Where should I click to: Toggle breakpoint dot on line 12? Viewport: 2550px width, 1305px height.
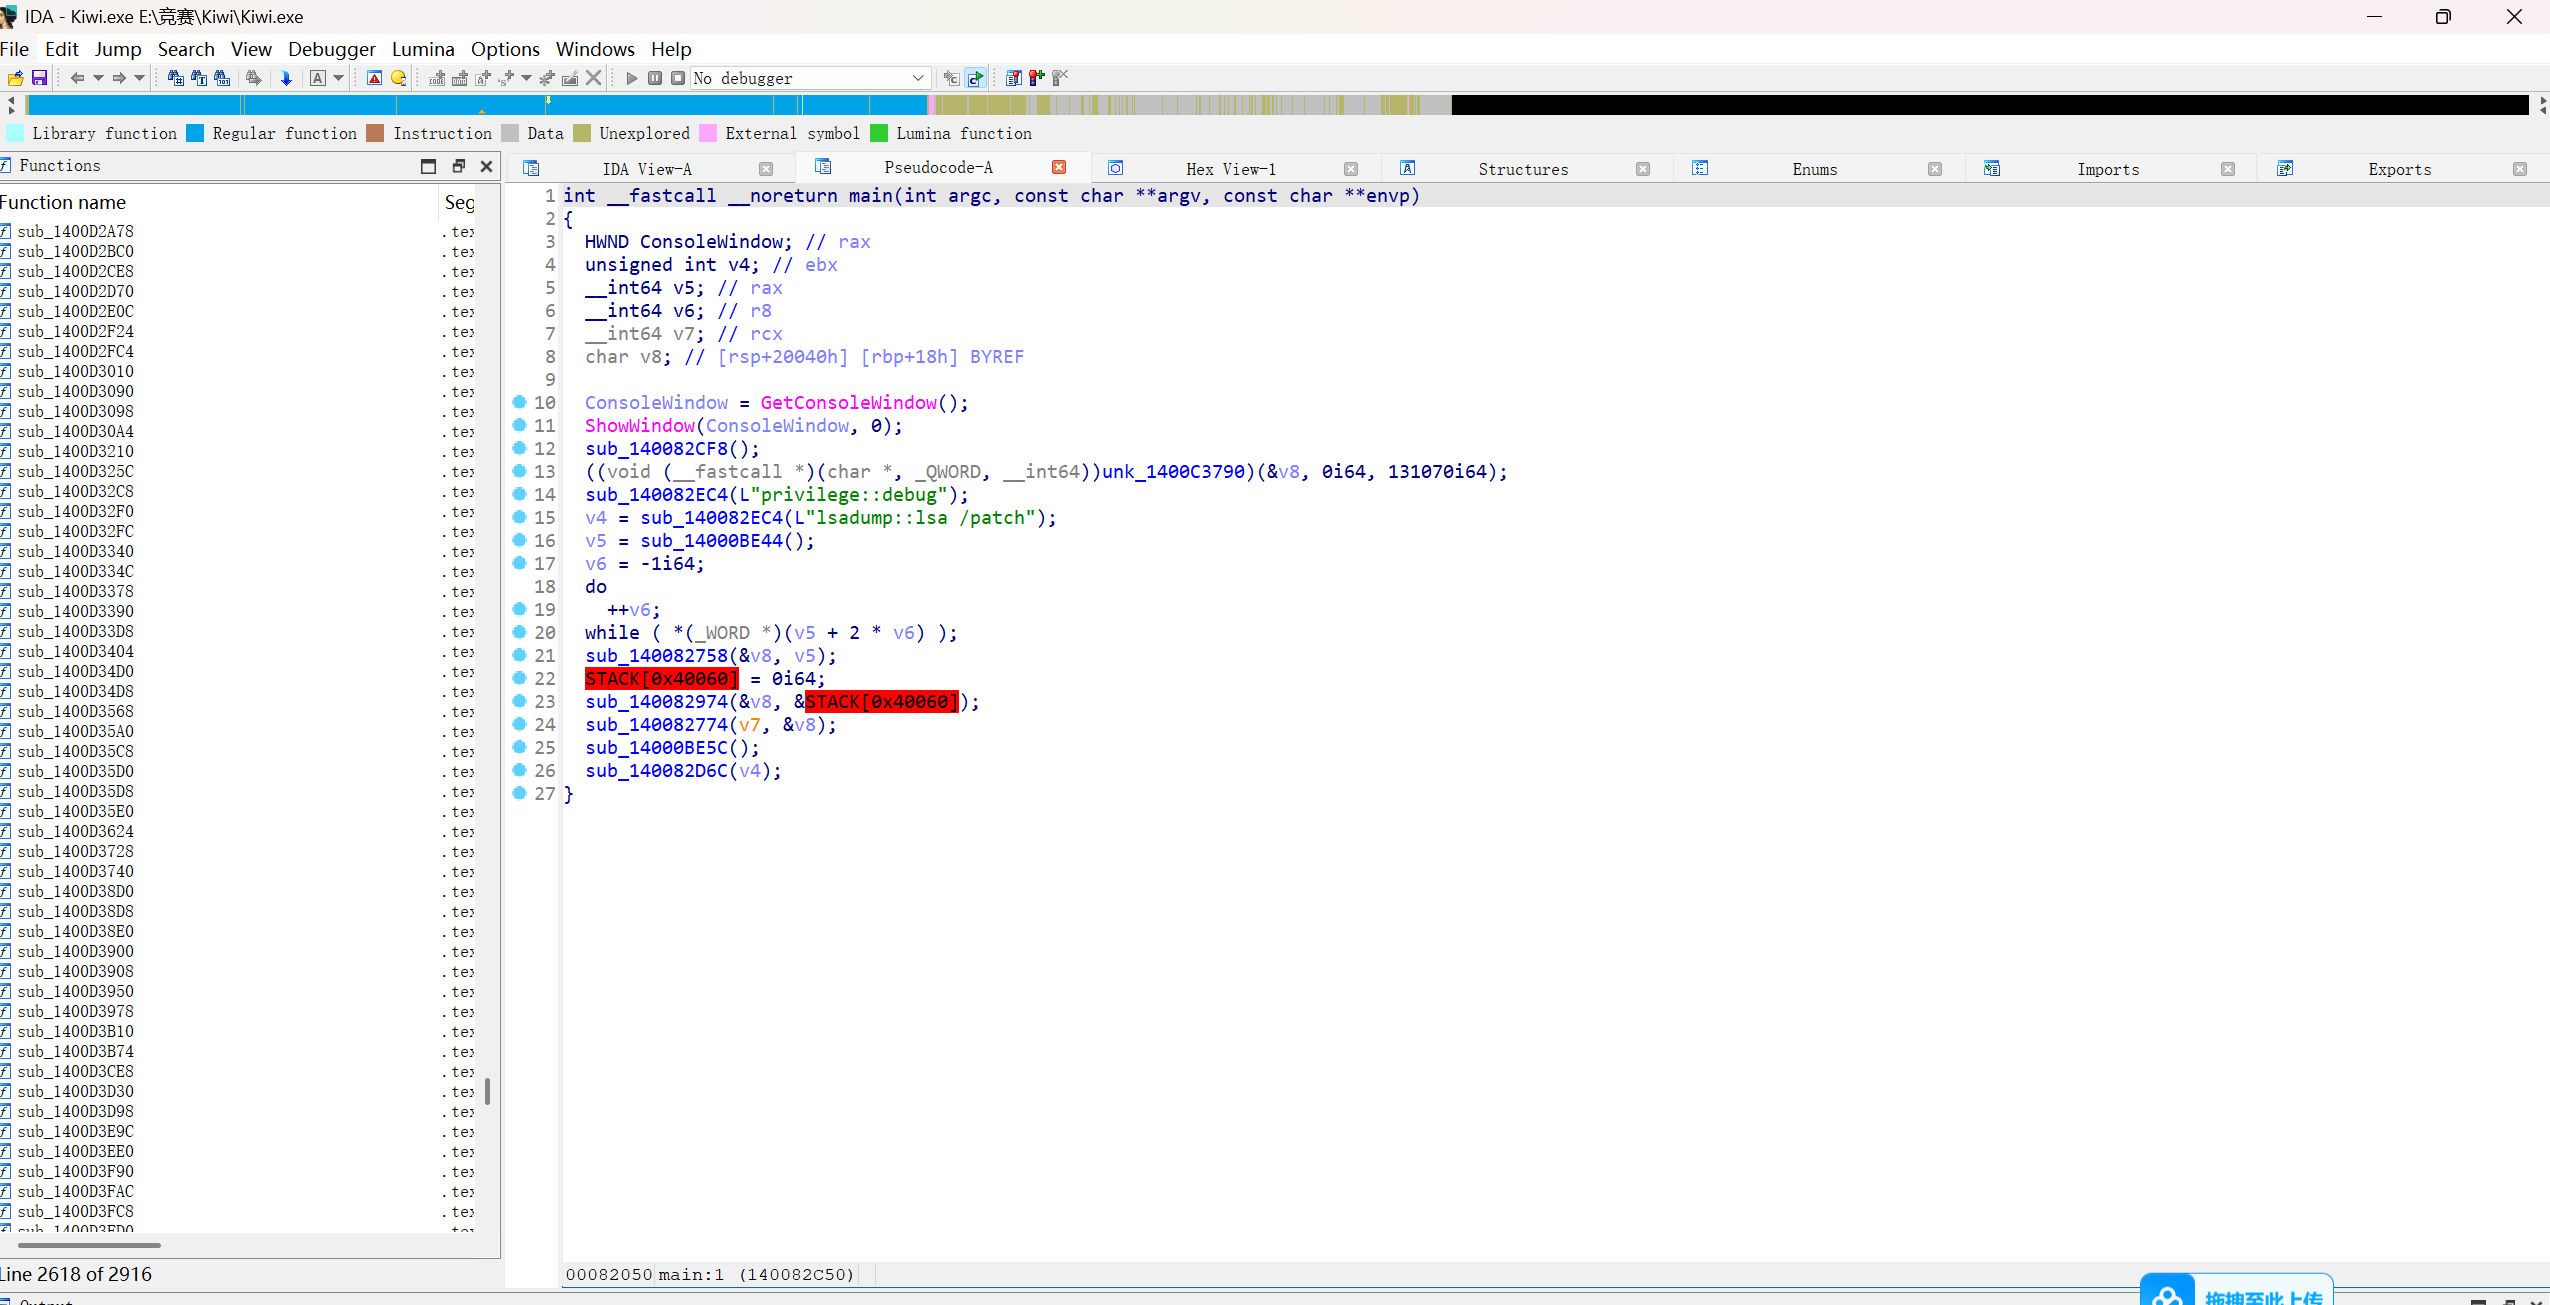click(519, 448)
